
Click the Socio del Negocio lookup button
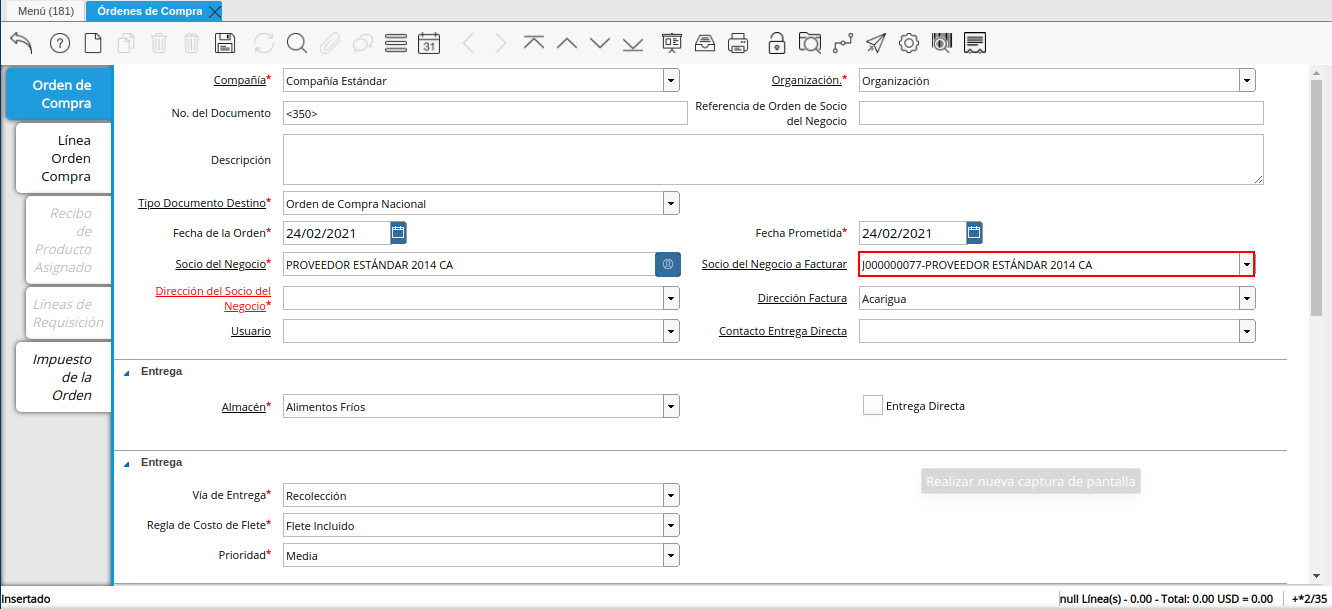pos(667,264)
